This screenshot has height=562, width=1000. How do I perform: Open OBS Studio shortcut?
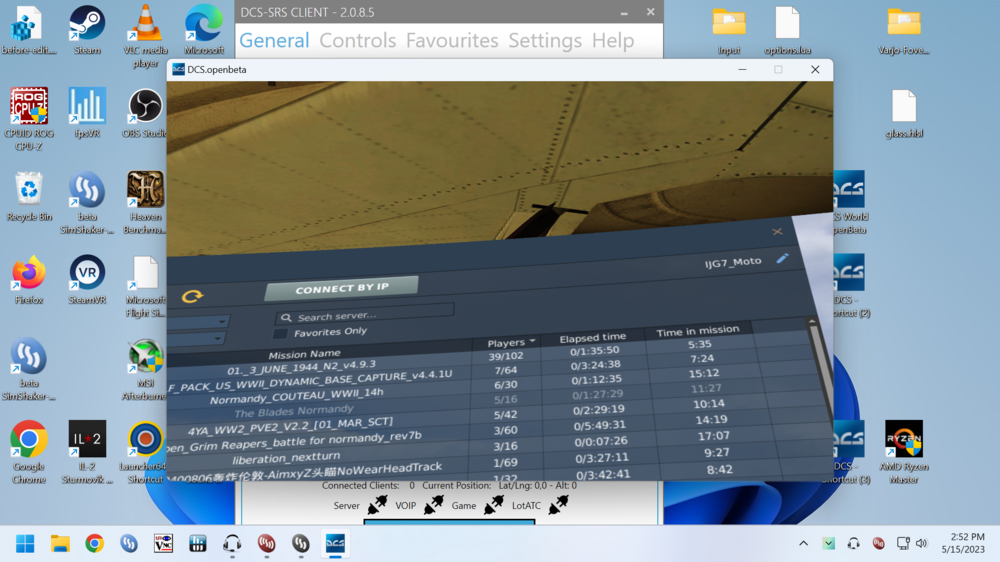(x=145, y=113)
